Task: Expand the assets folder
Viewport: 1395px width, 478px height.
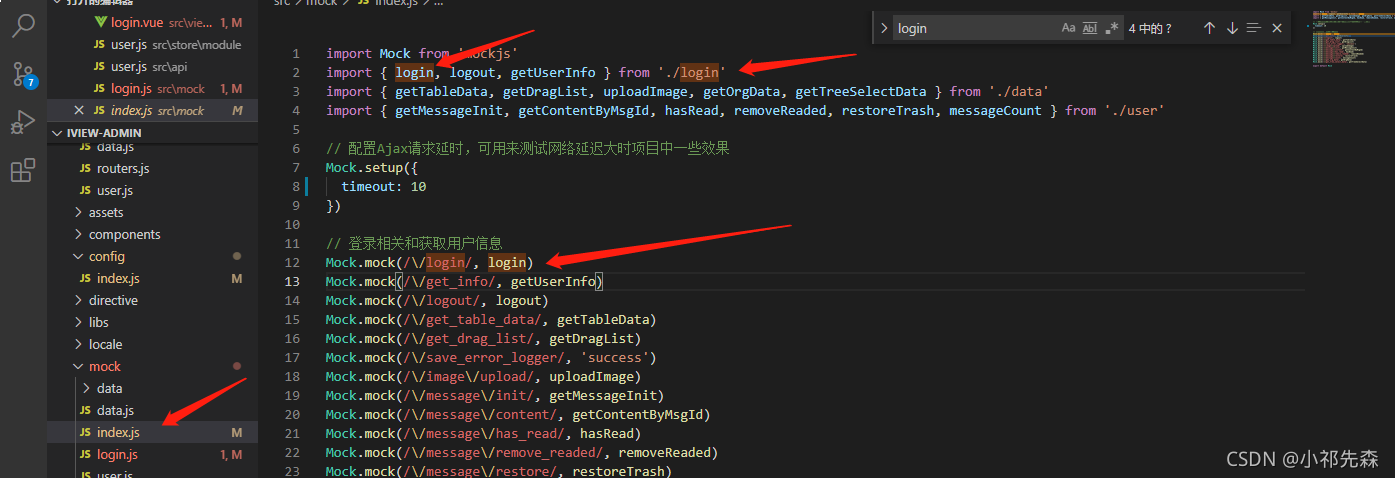Action: coord(153,212)
